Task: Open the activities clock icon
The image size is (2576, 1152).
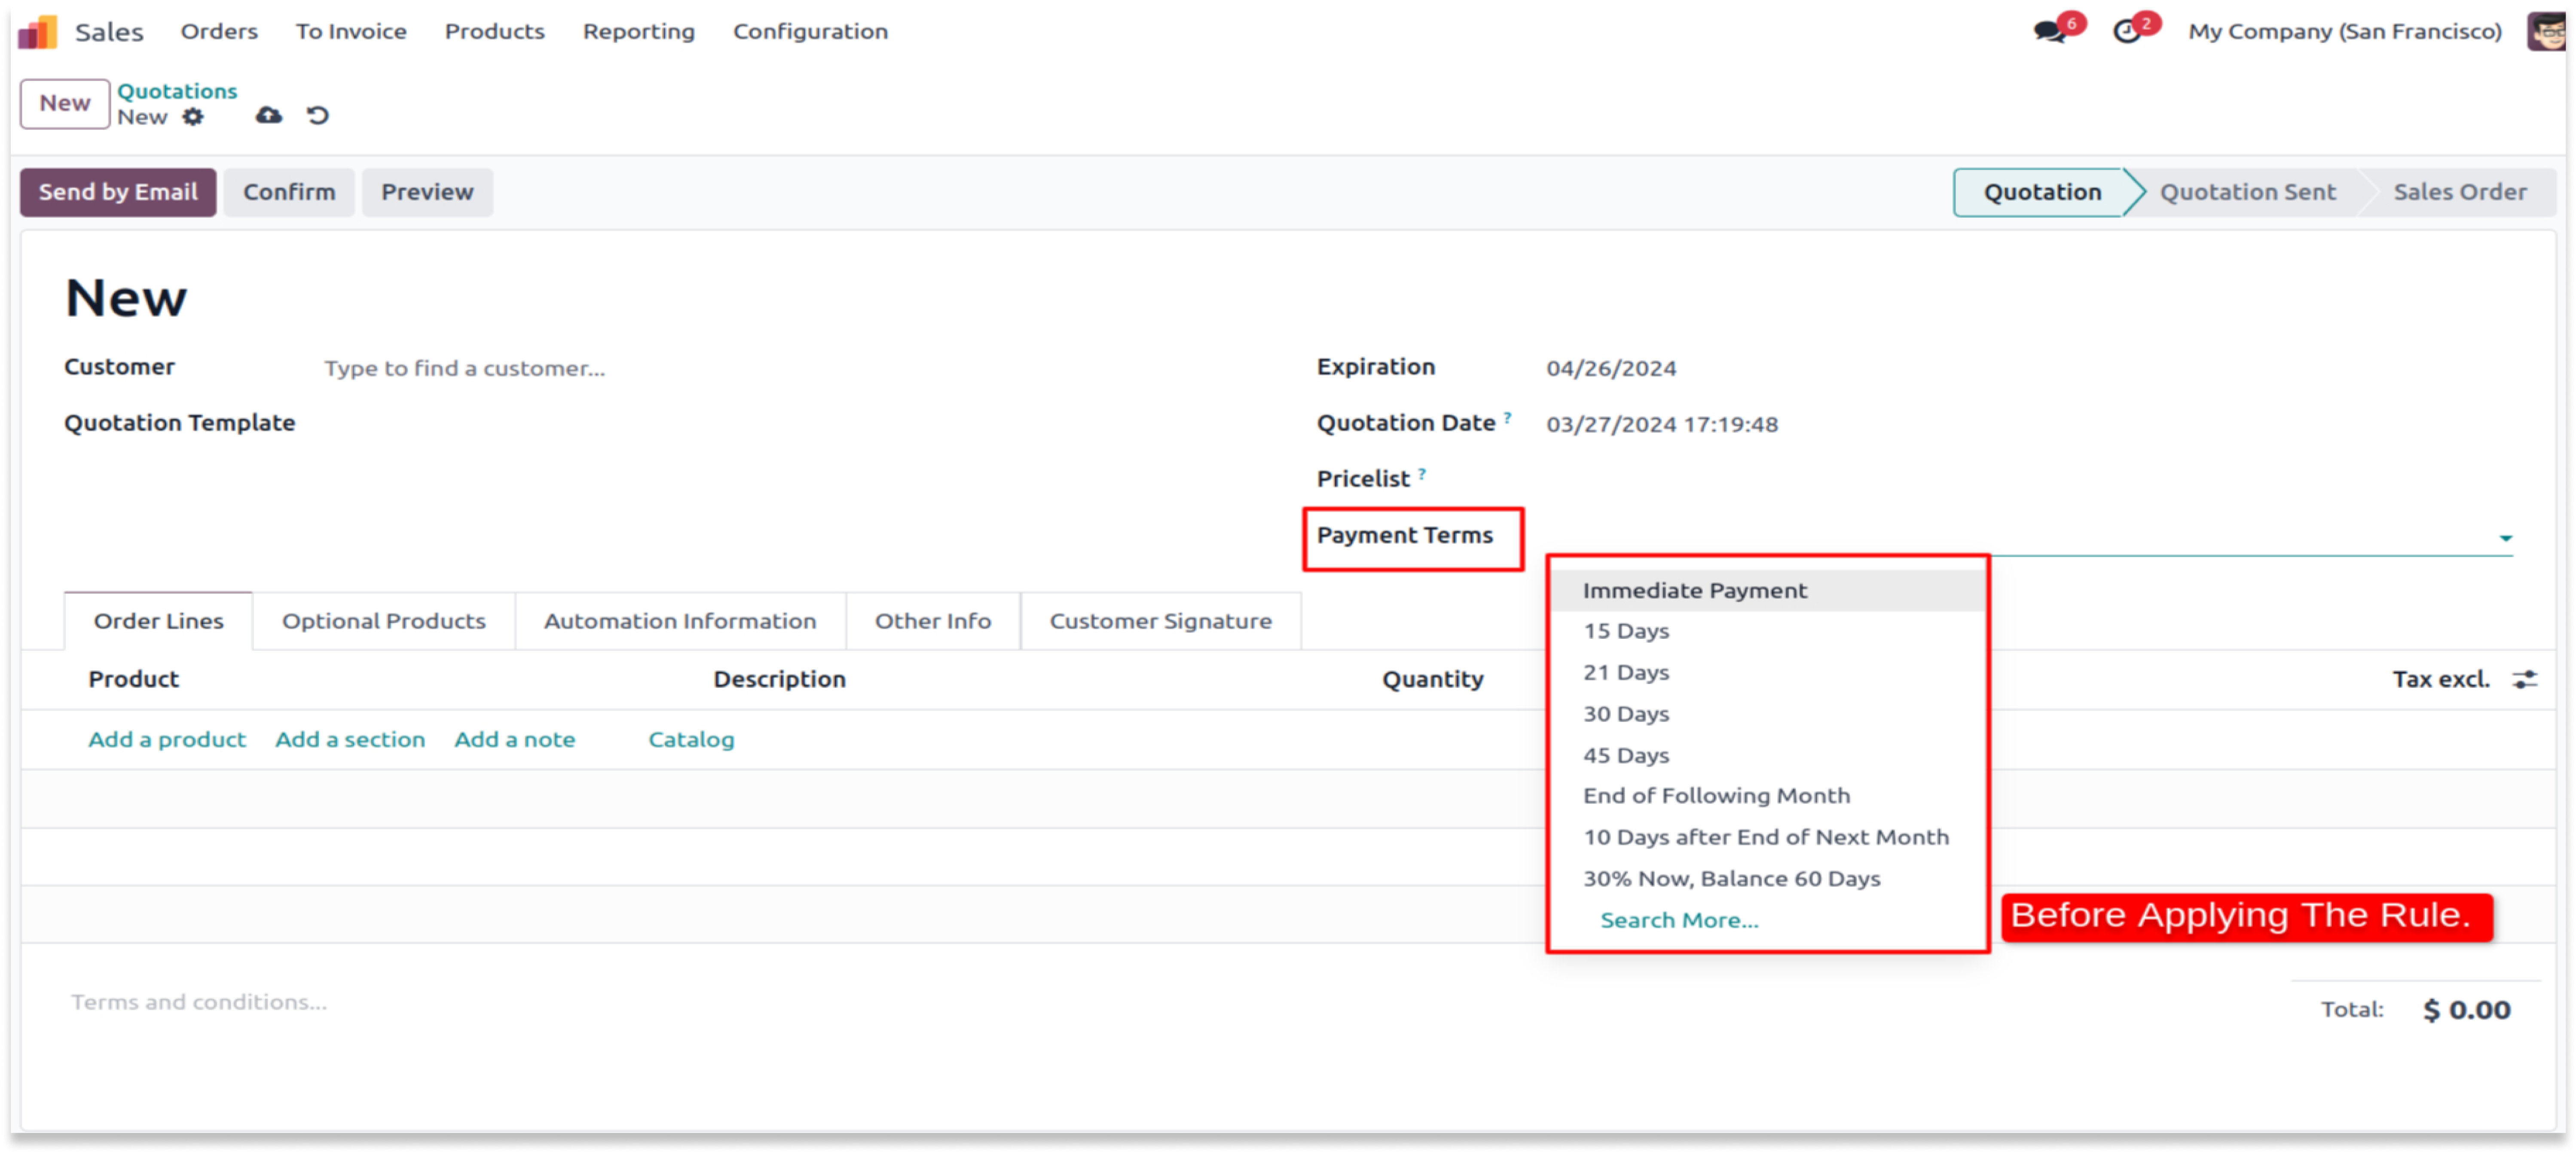Action: pyautogui.click(x=2126, y=32)
